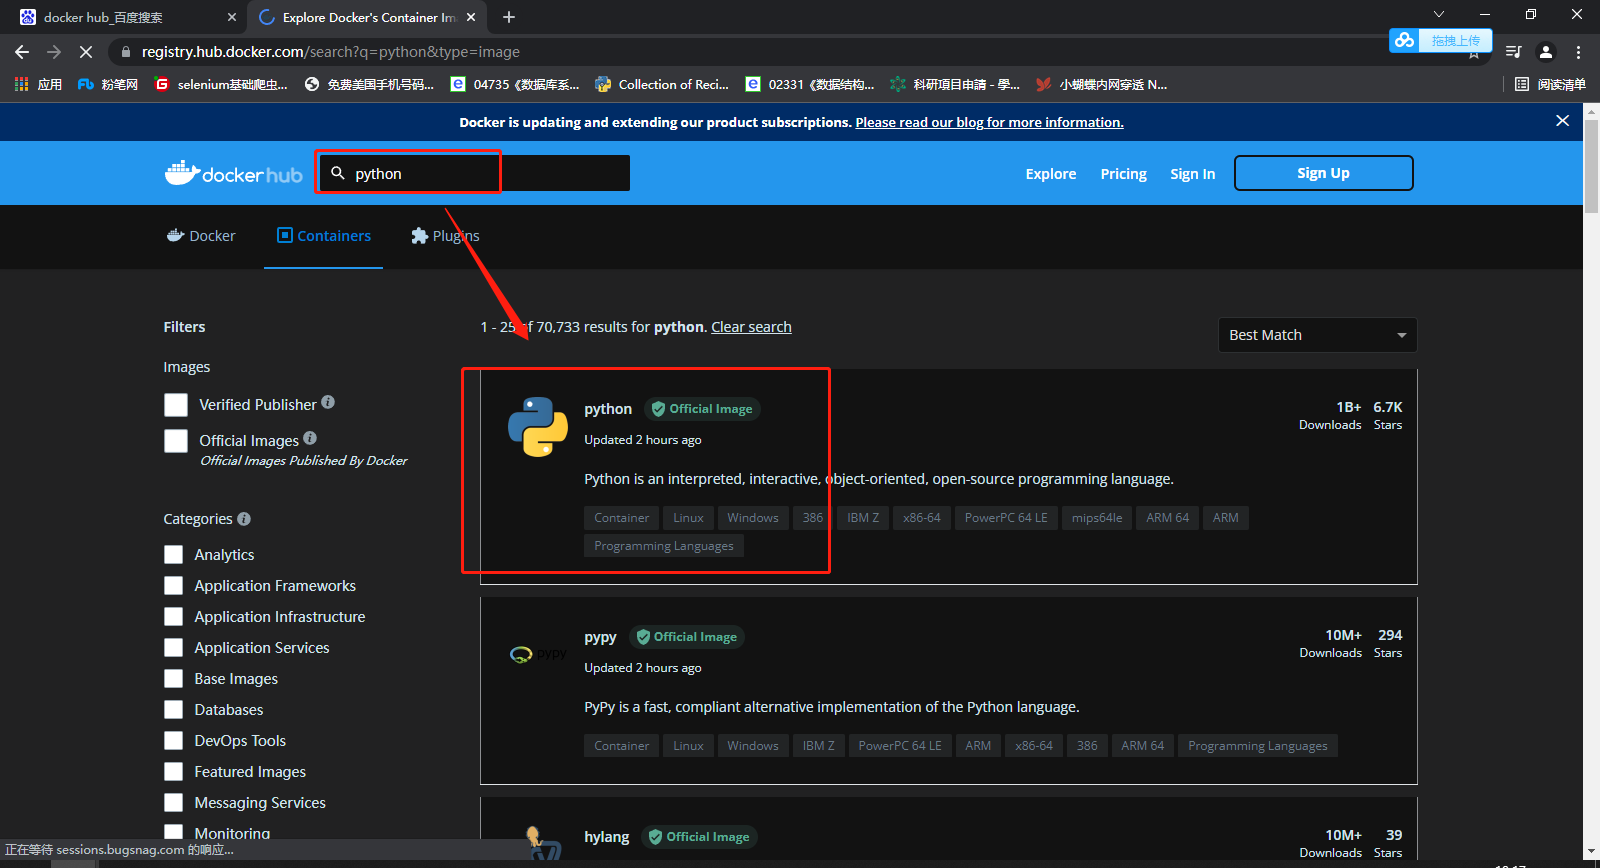Go back to the previous browser page
1600x868 pixels.
[22, 52]
